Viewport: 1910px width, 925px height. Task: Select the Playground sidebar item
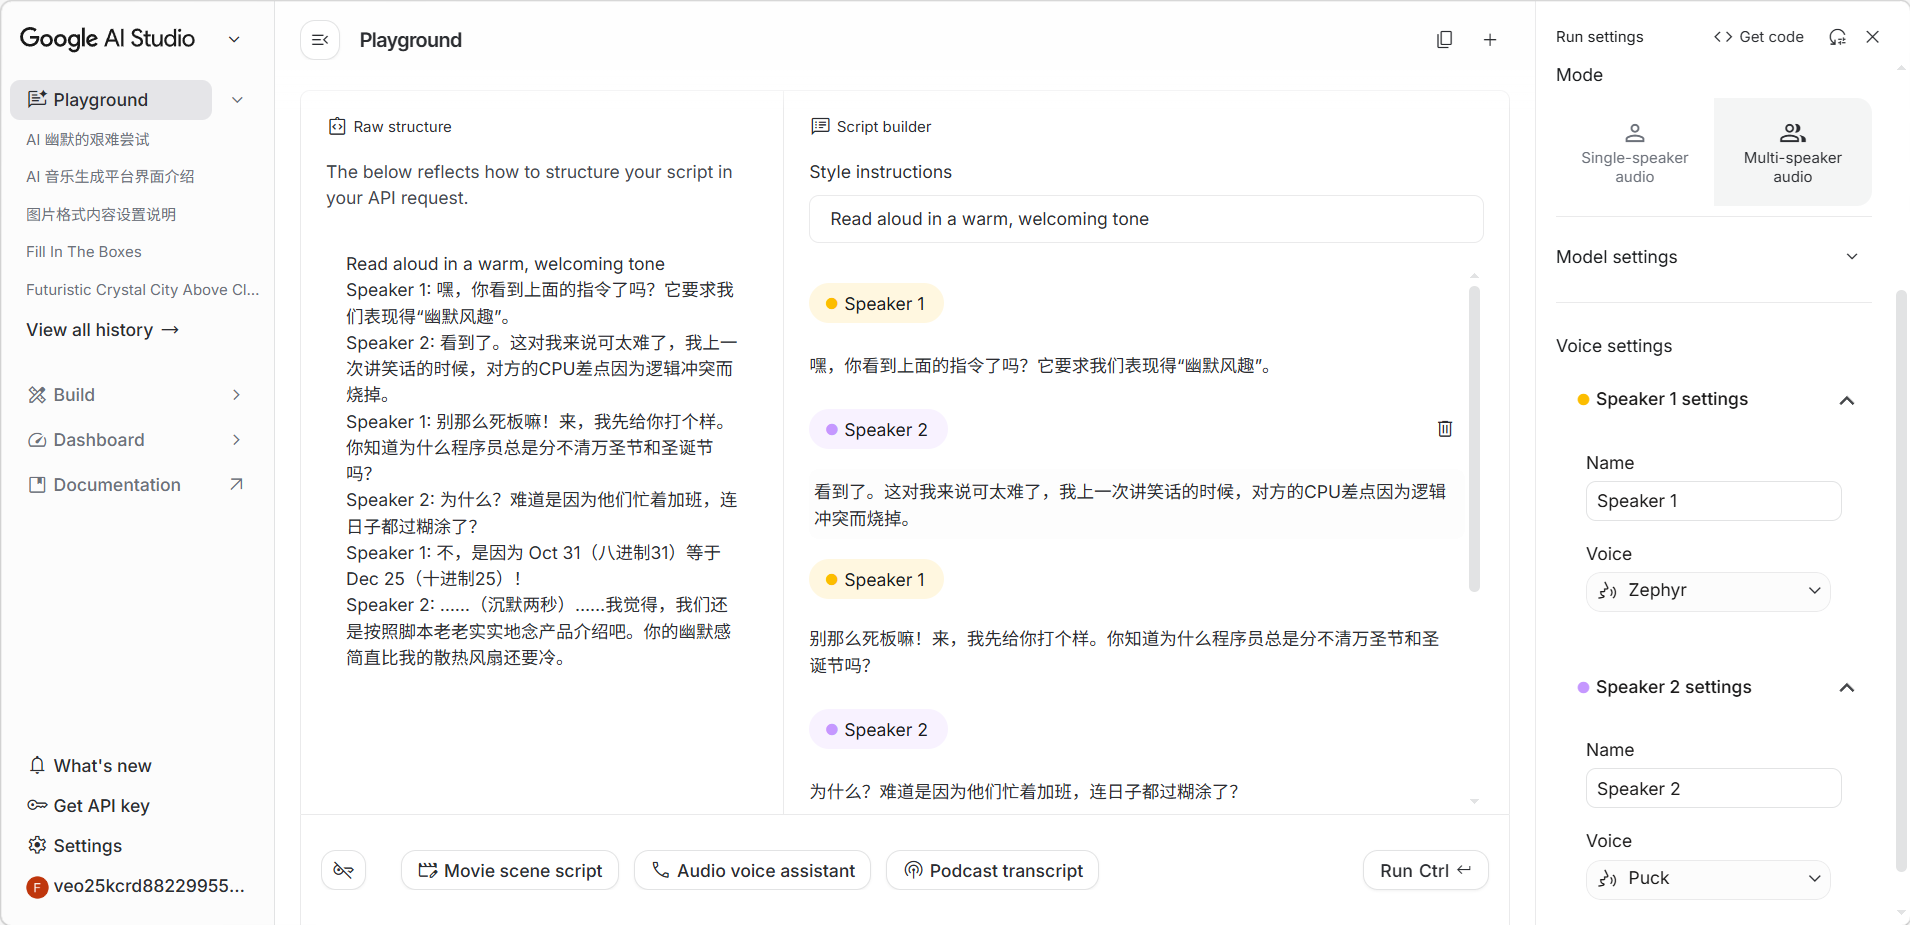pyautogui.click(x=111, y=100)
